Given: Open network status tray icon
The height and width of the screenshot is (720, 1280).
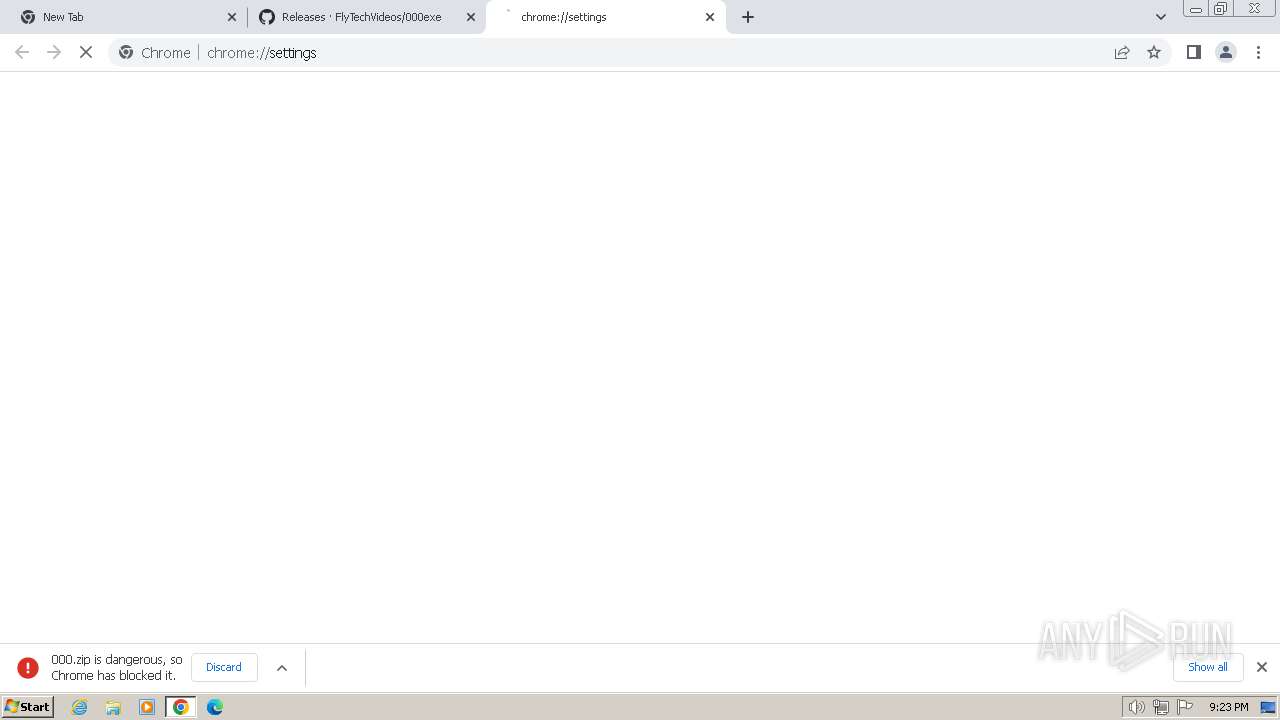Looking at the screenshot, I should click(x=1161, y=707).
